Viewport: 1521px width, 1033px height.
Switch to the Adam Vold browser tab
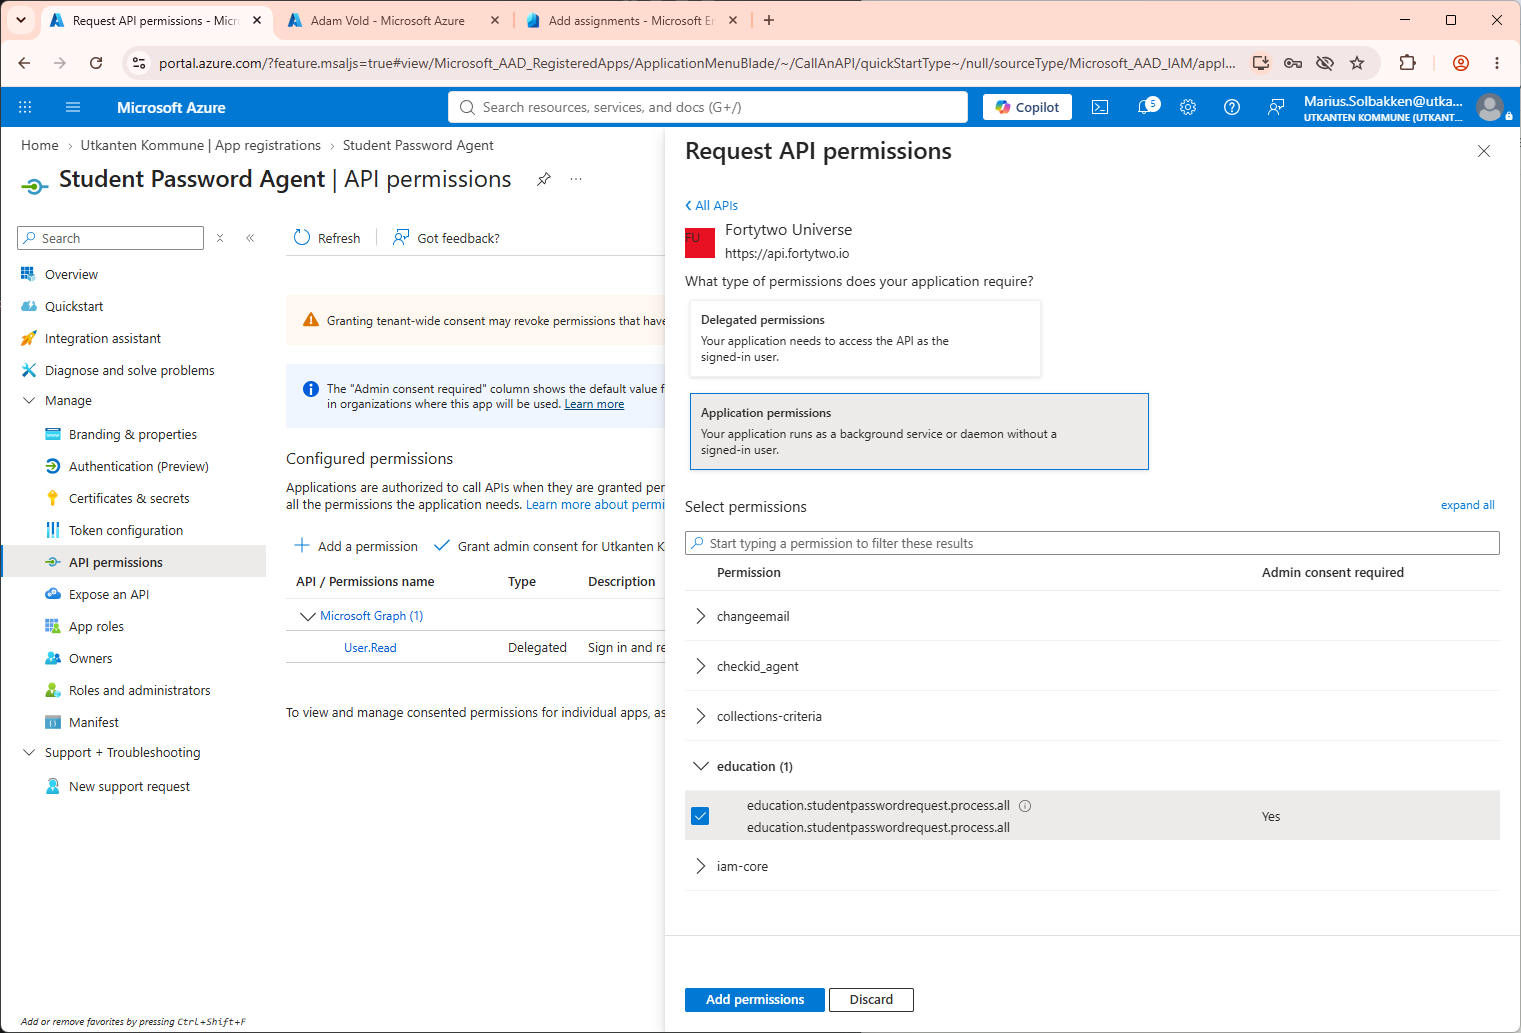(x=387, y=20)
